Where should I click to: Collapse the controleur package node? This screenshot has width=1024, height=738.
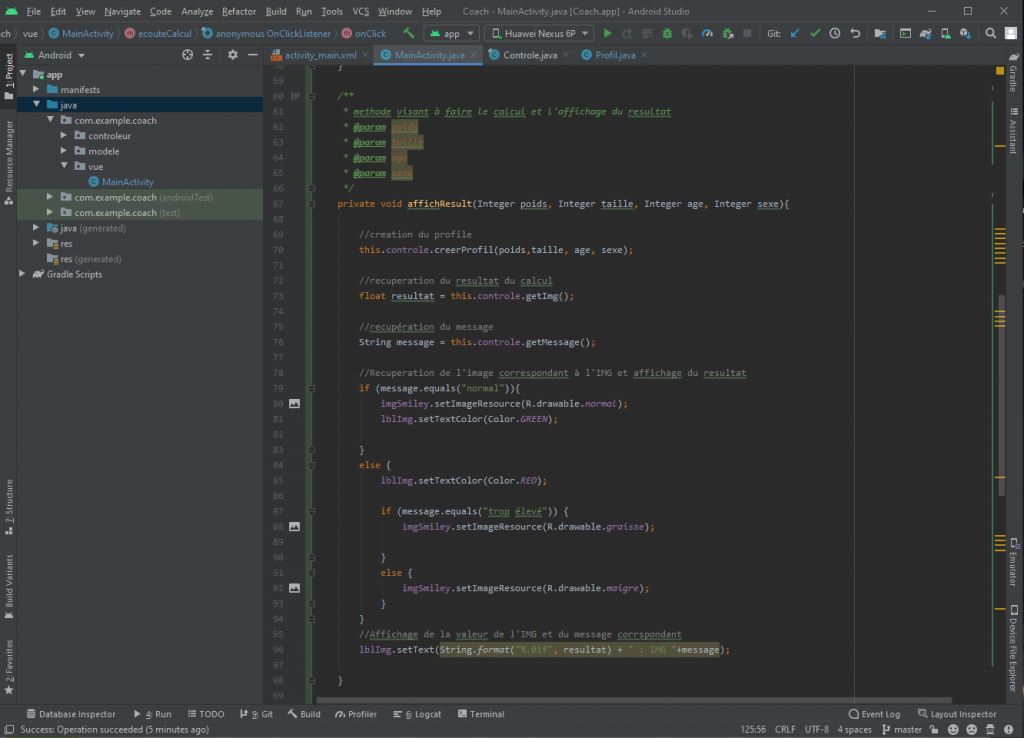[64, 136]
